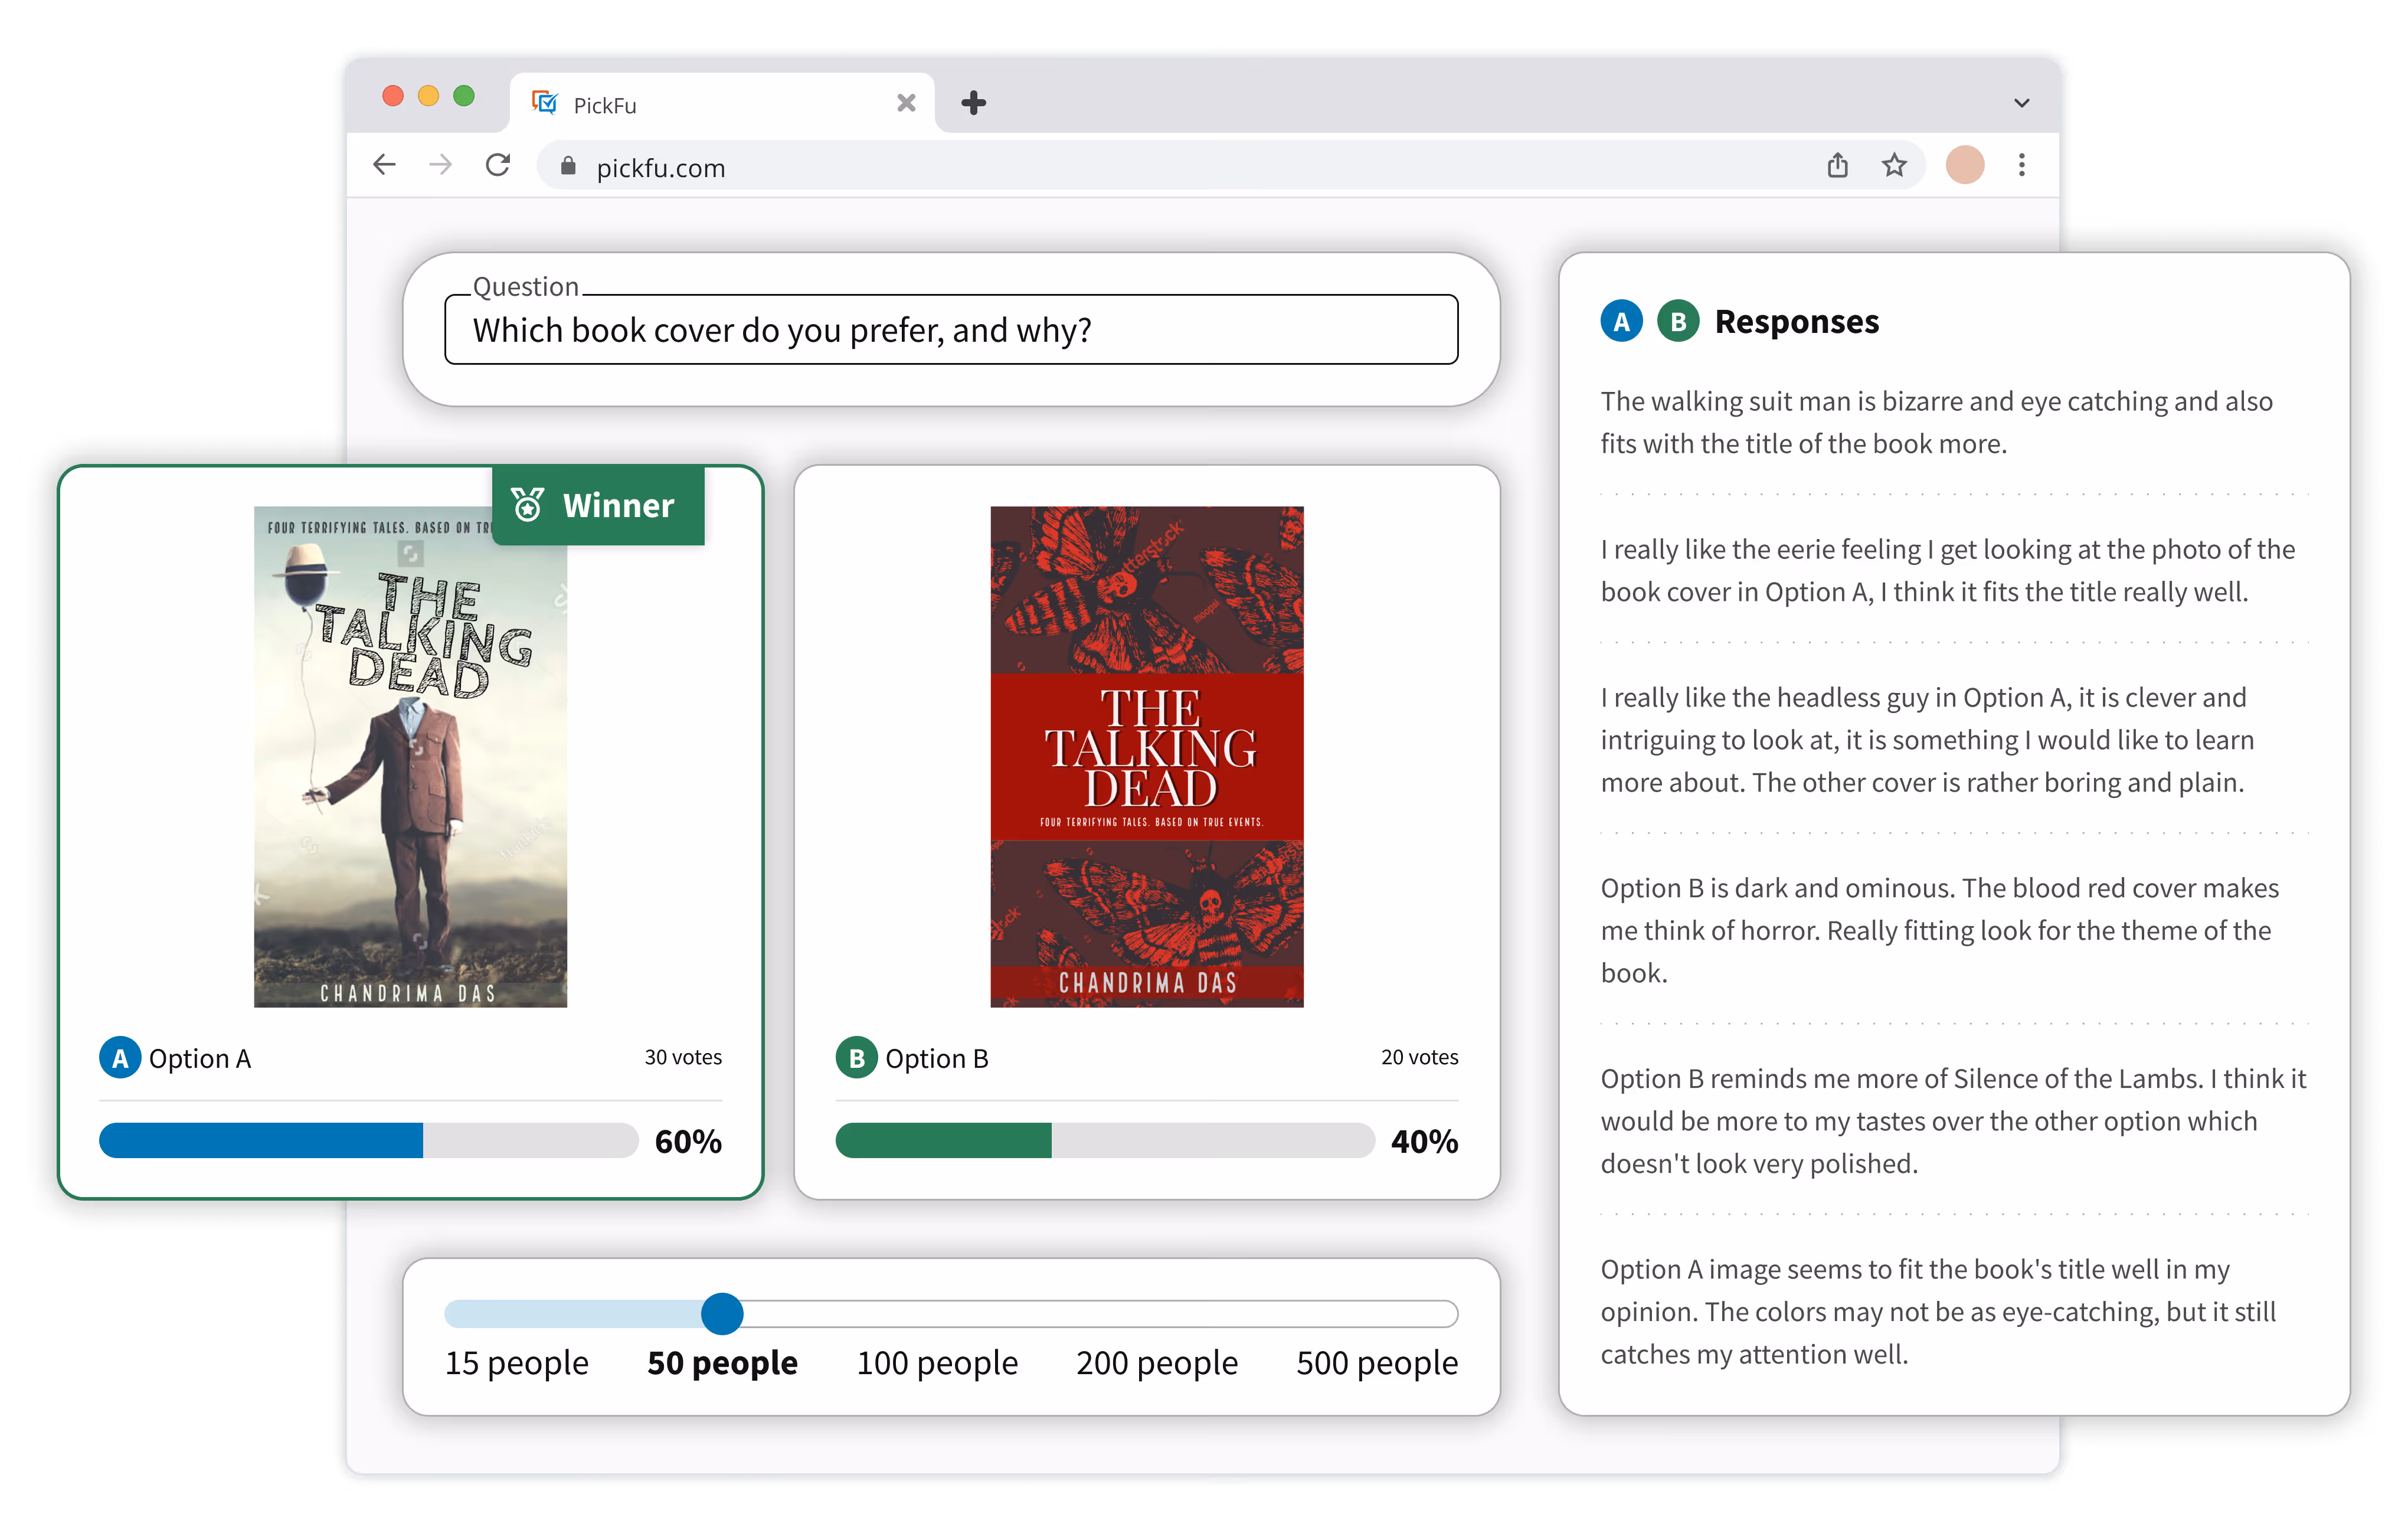The height and width of the screenshot is (1530, 2408).
Task: Click the Question input field
Action: pos(950,330)
